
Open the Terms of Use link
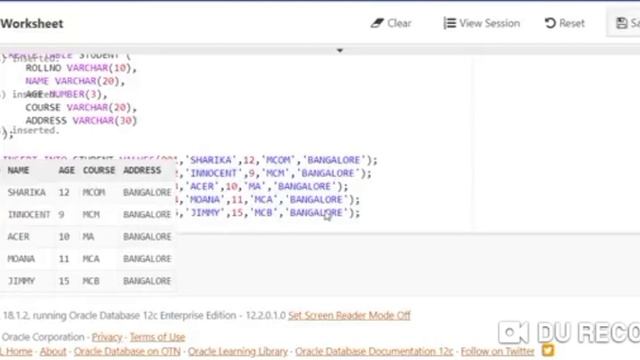(158, 337)
